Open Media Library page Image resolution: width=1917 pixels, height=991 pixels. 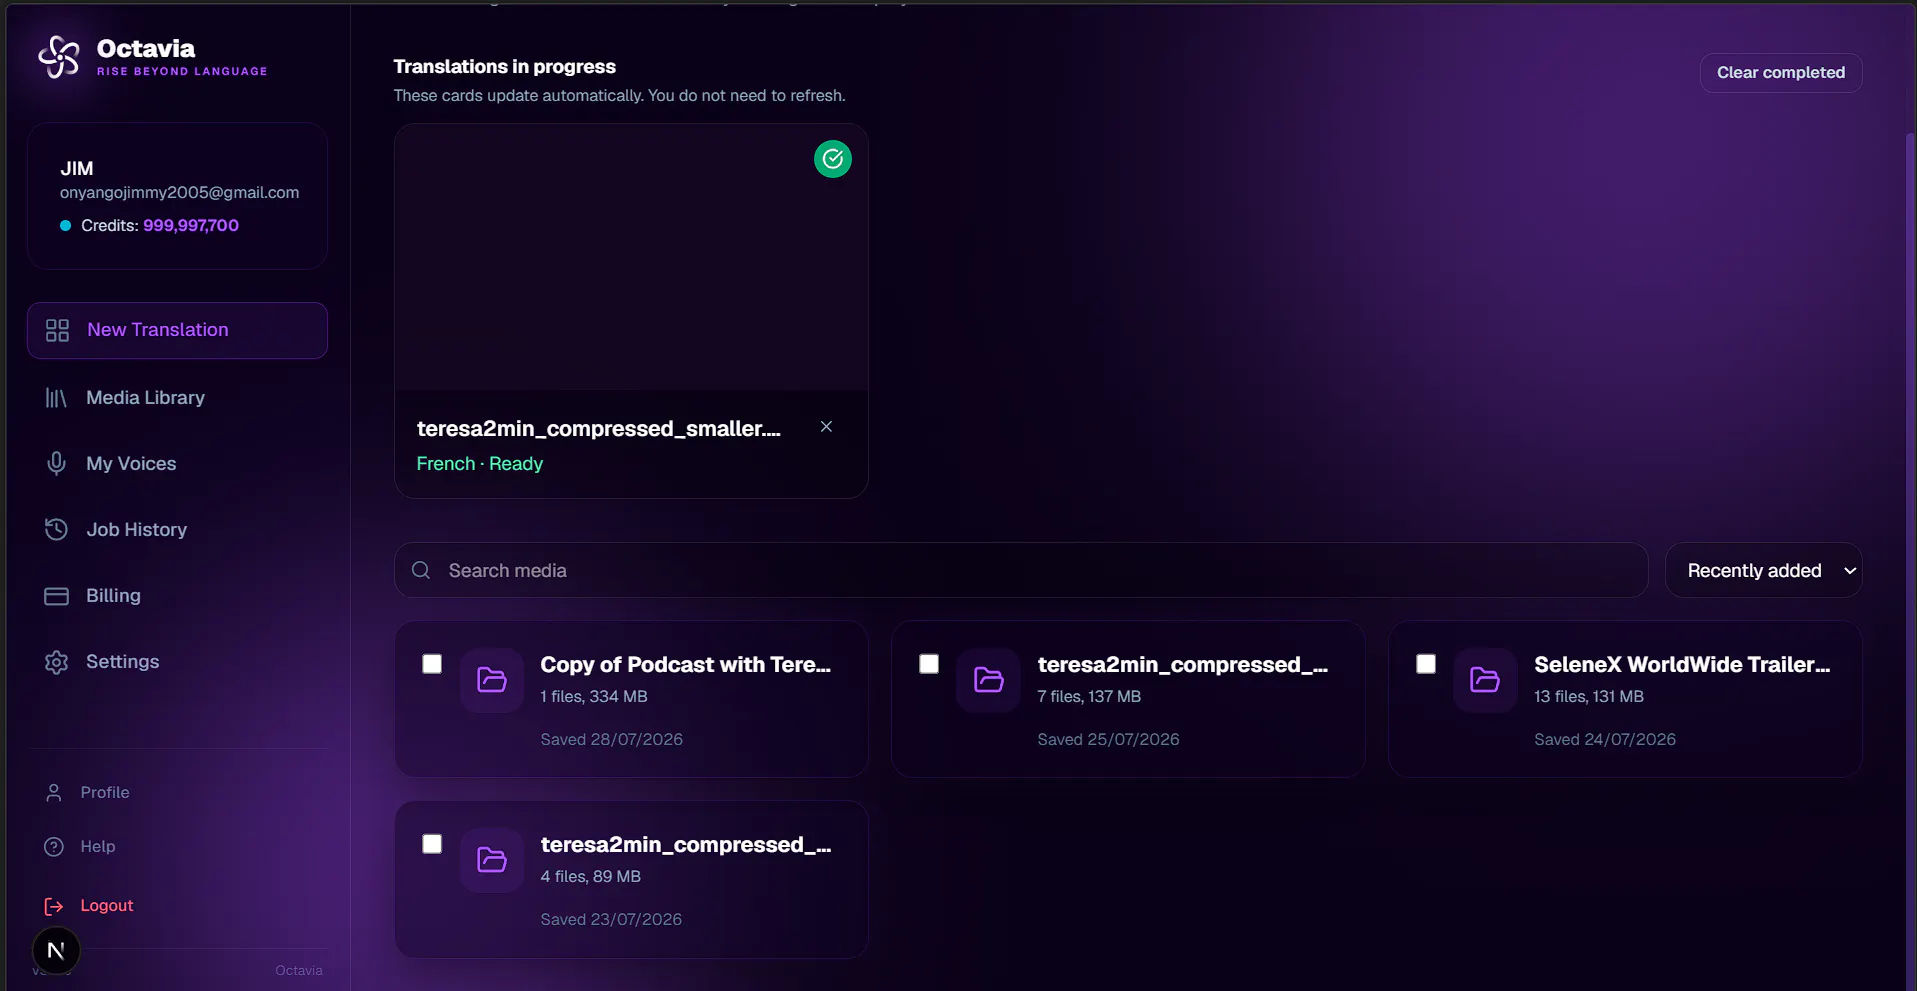pyautogui.click(x=177, y=398)
